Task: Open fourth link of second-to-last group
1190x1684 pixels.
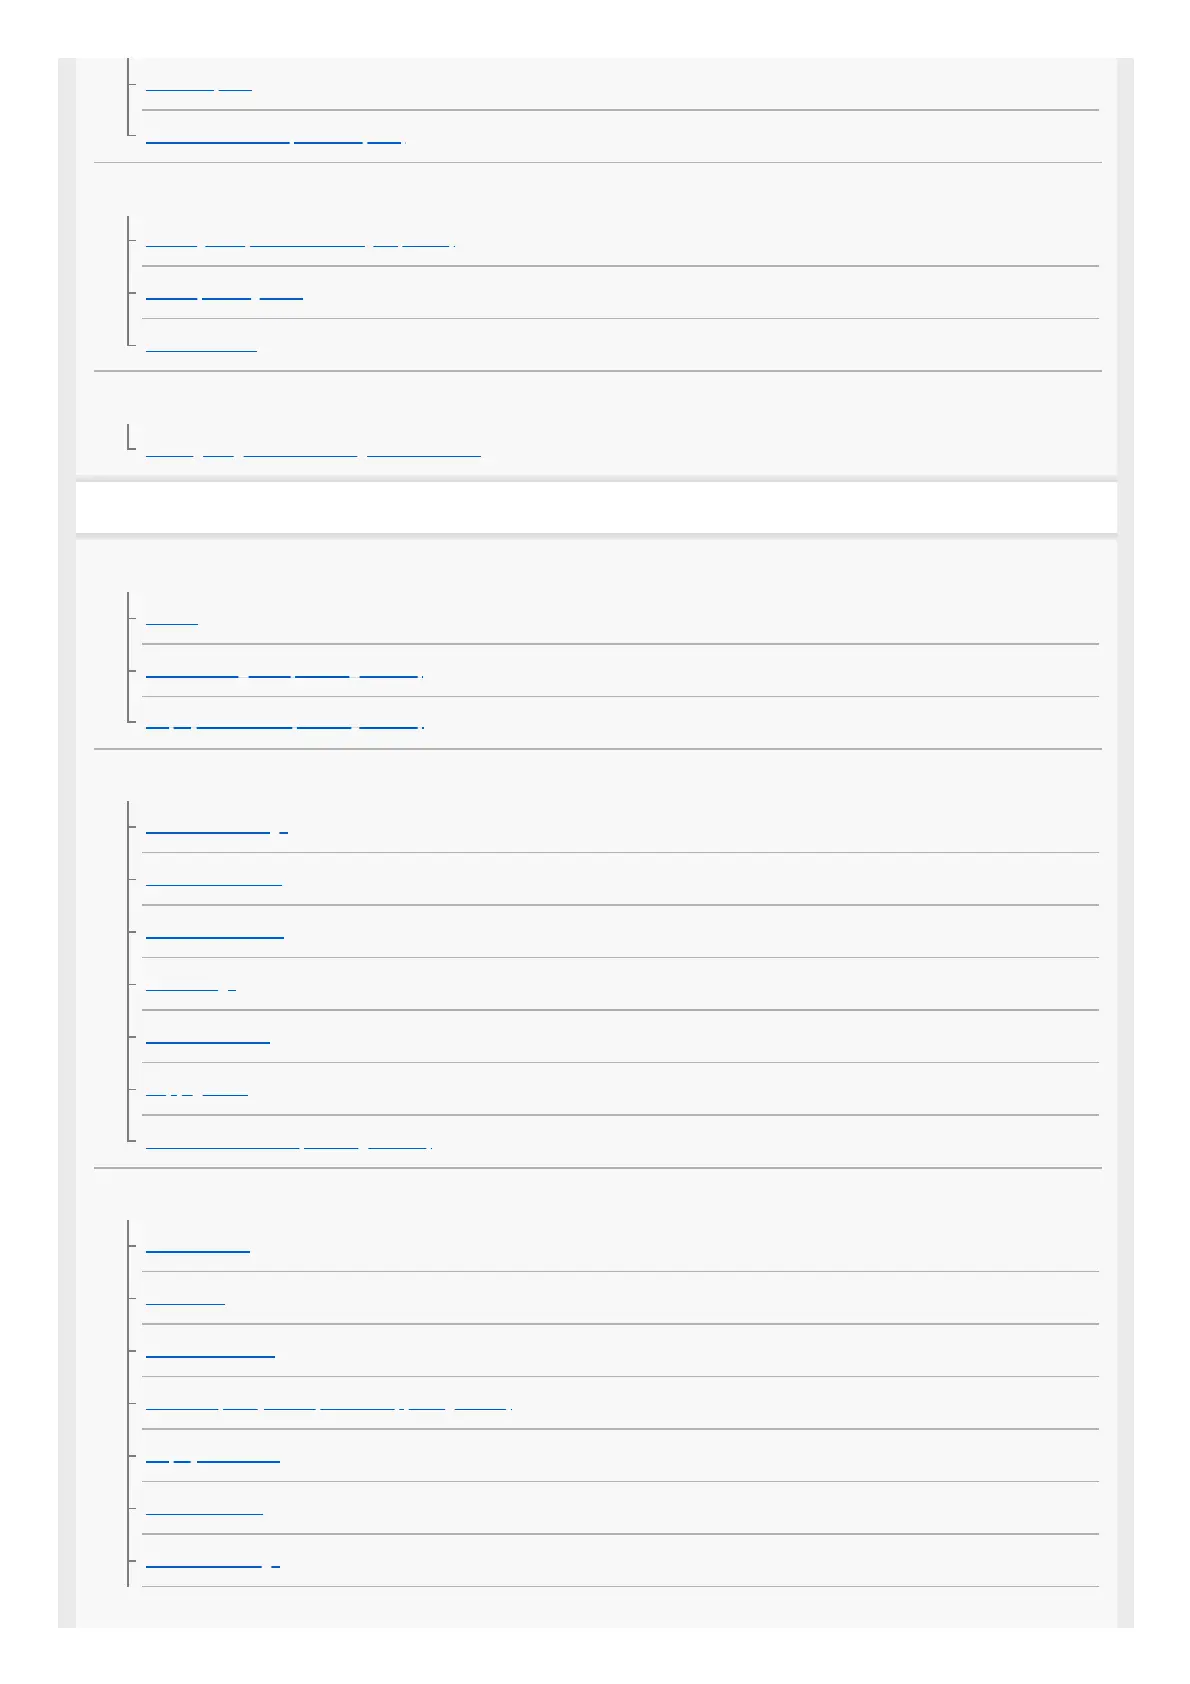Action: [190, 986]
